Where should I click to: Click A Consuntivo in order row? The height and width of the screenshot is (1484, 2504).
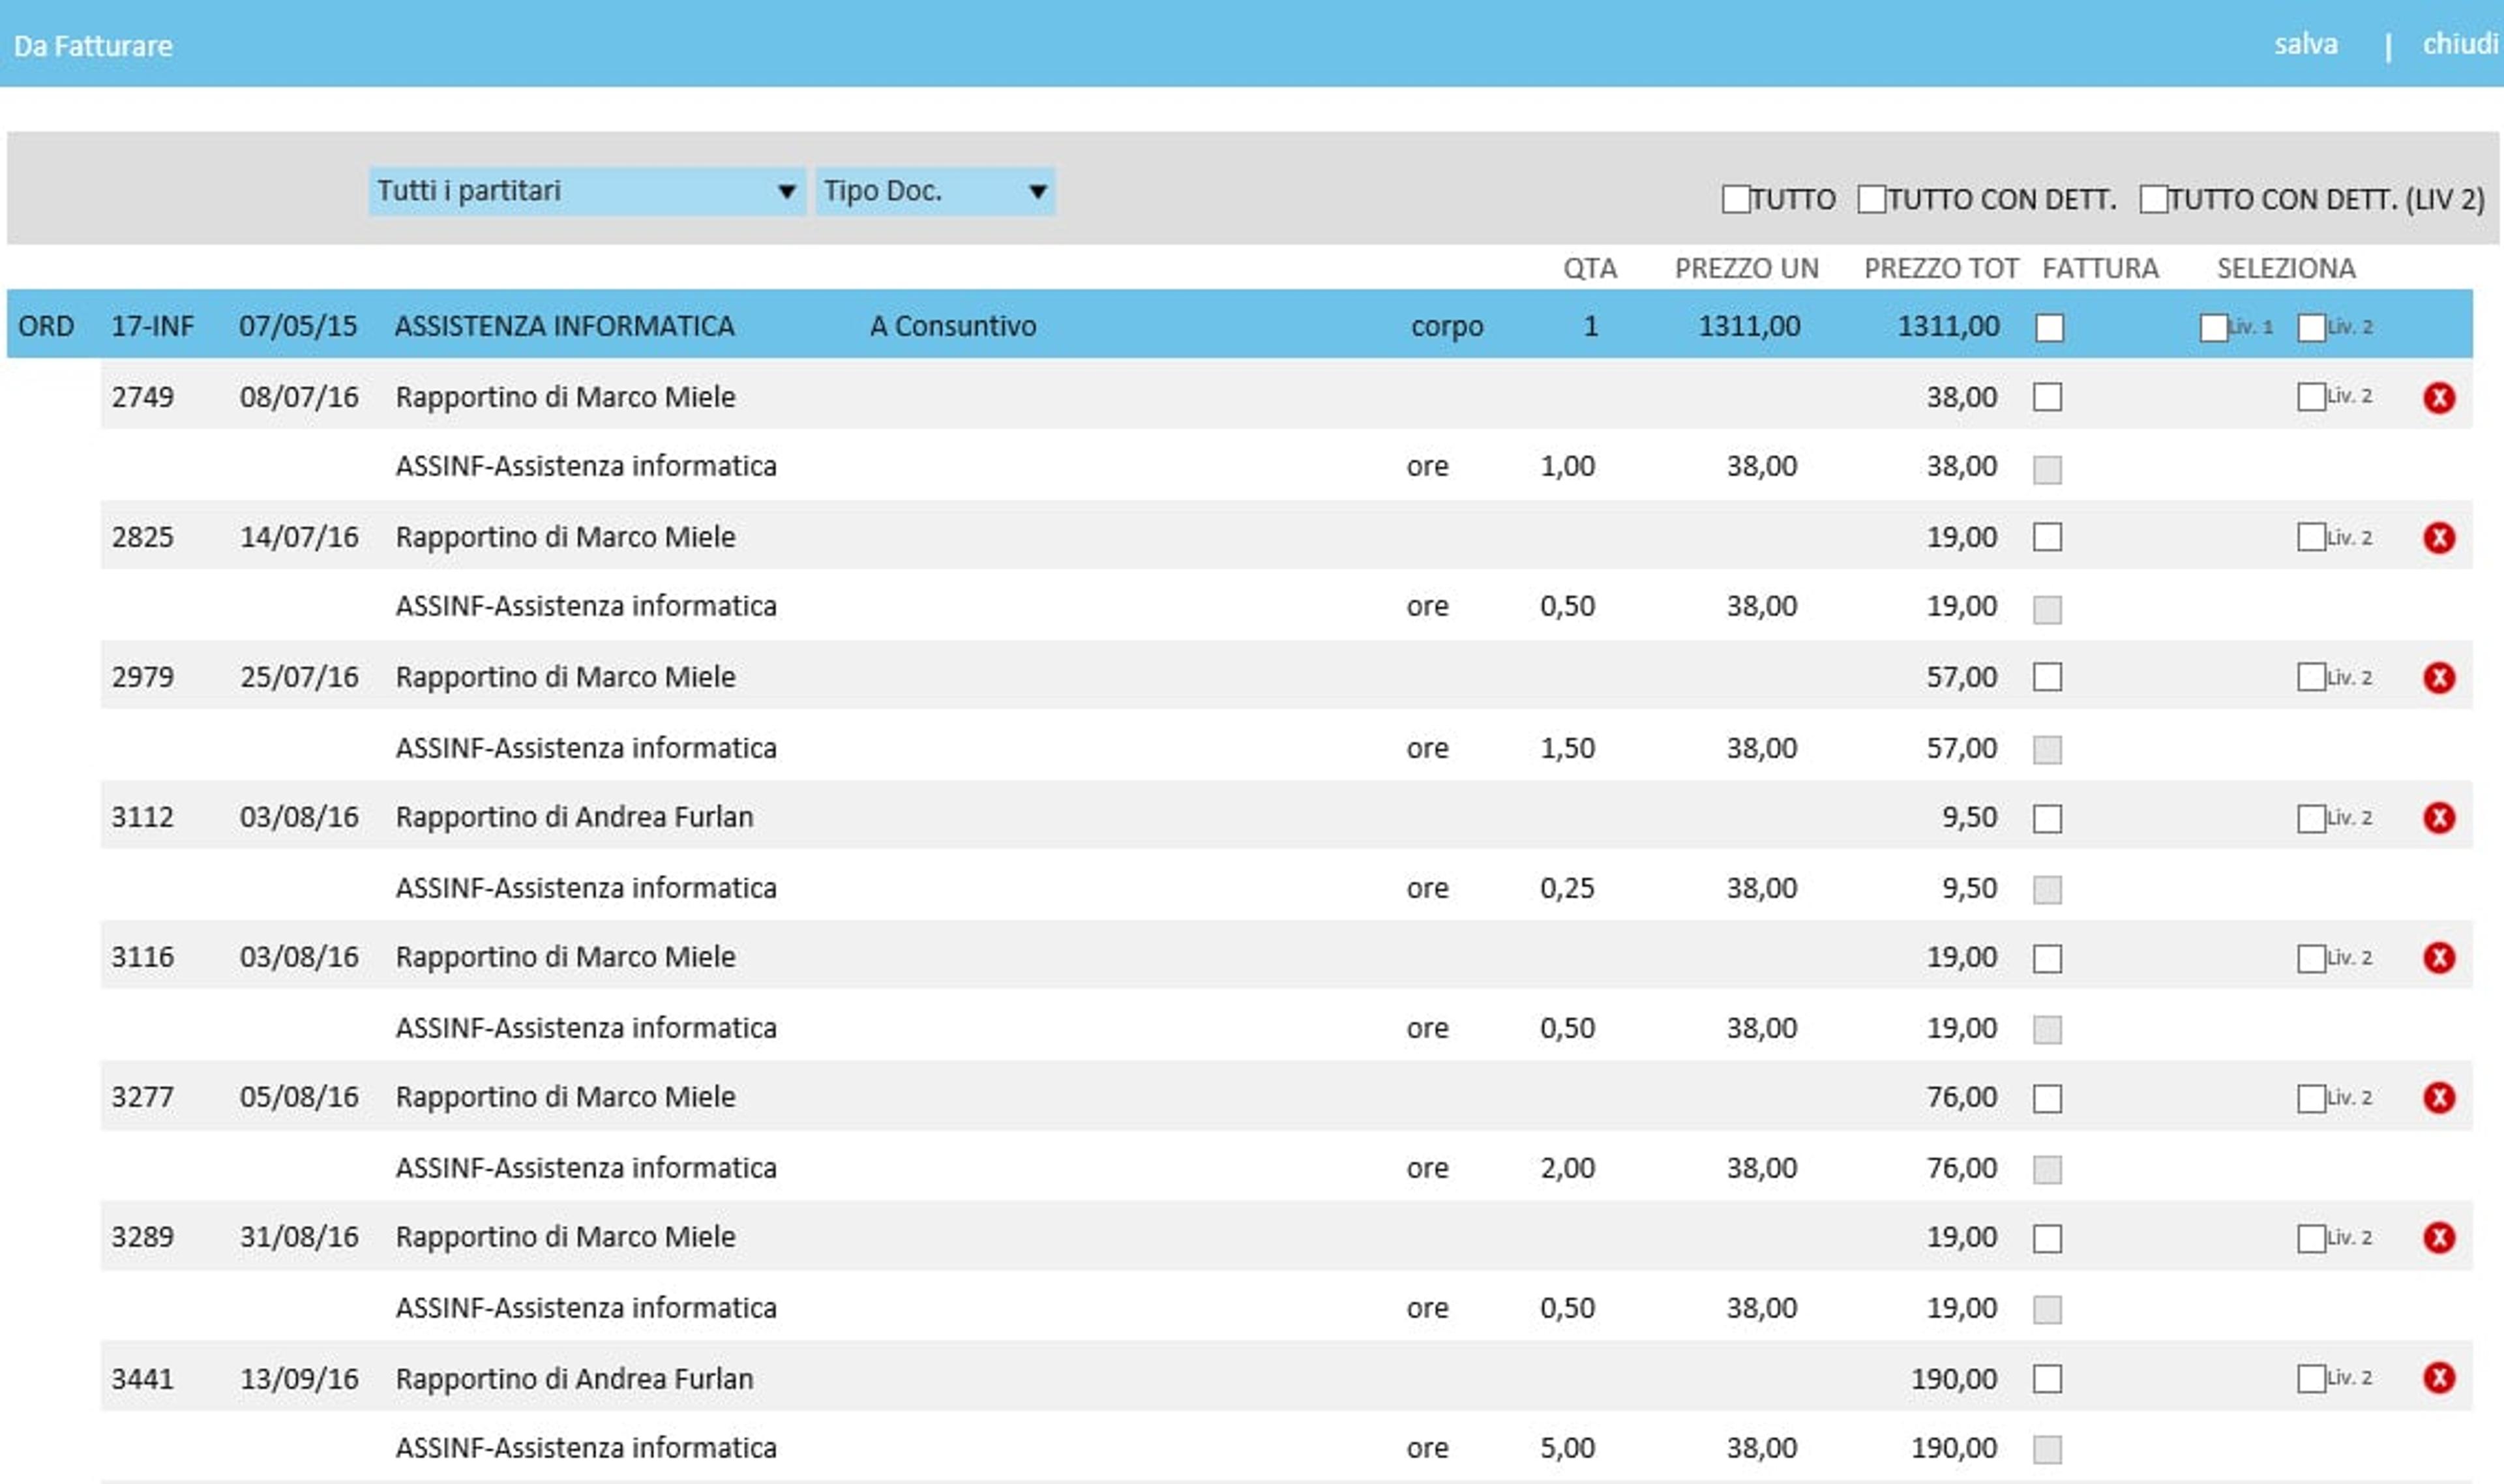point(953,326)
